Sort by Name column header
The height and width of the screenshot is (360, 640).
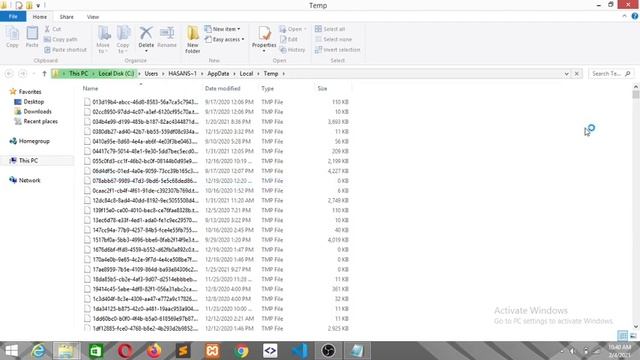pyautogui.click(x=90, y=89)
